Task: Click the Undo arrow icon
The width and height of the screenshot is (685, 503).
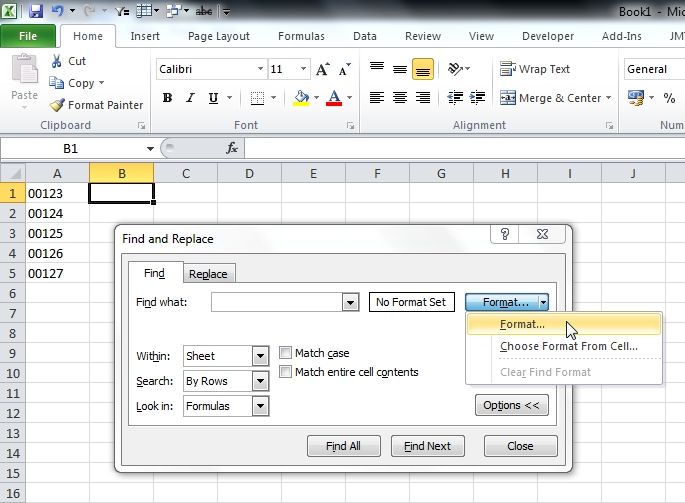Action: click(x=58, y=10)
